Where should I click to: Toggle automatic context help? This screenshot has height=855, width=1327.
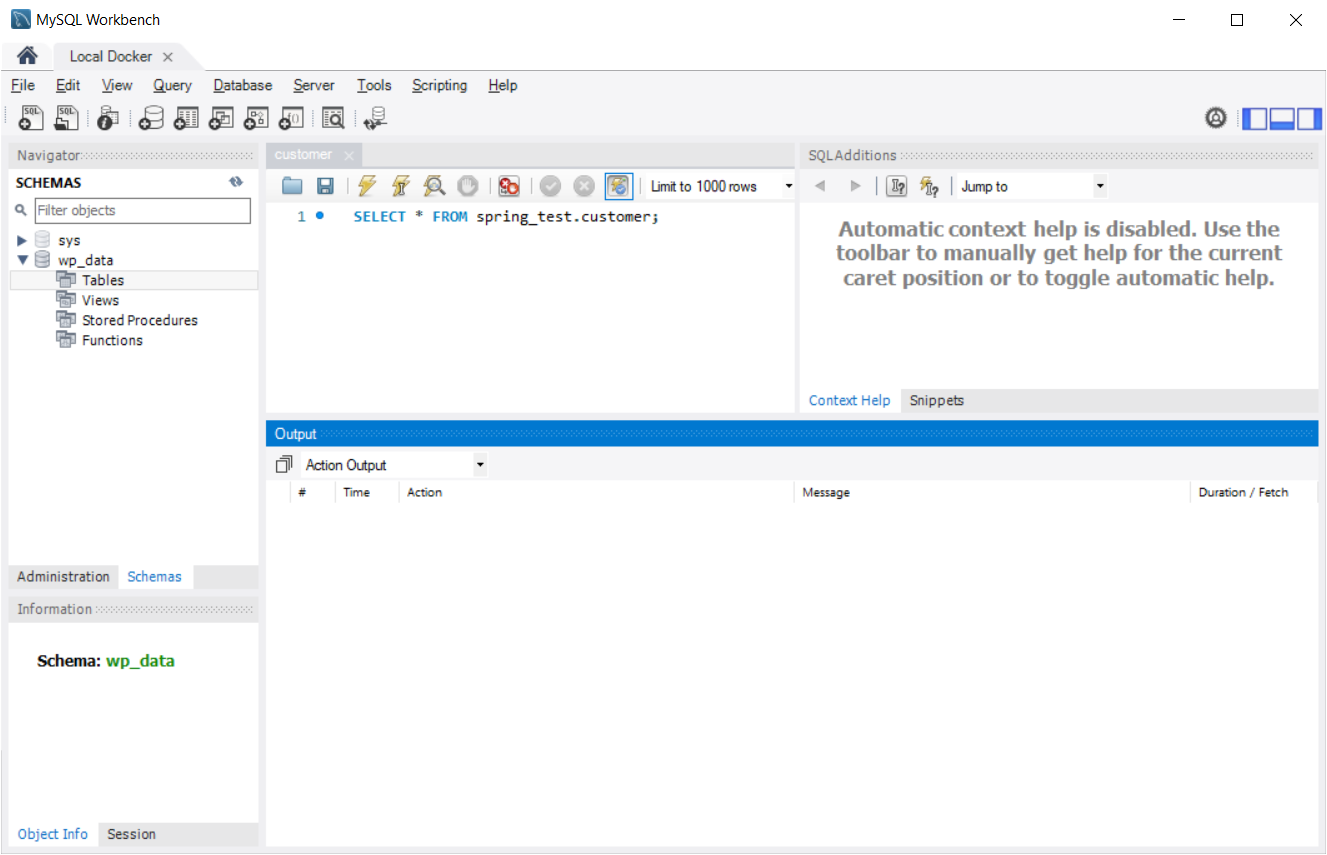click(x=929, y=186)
